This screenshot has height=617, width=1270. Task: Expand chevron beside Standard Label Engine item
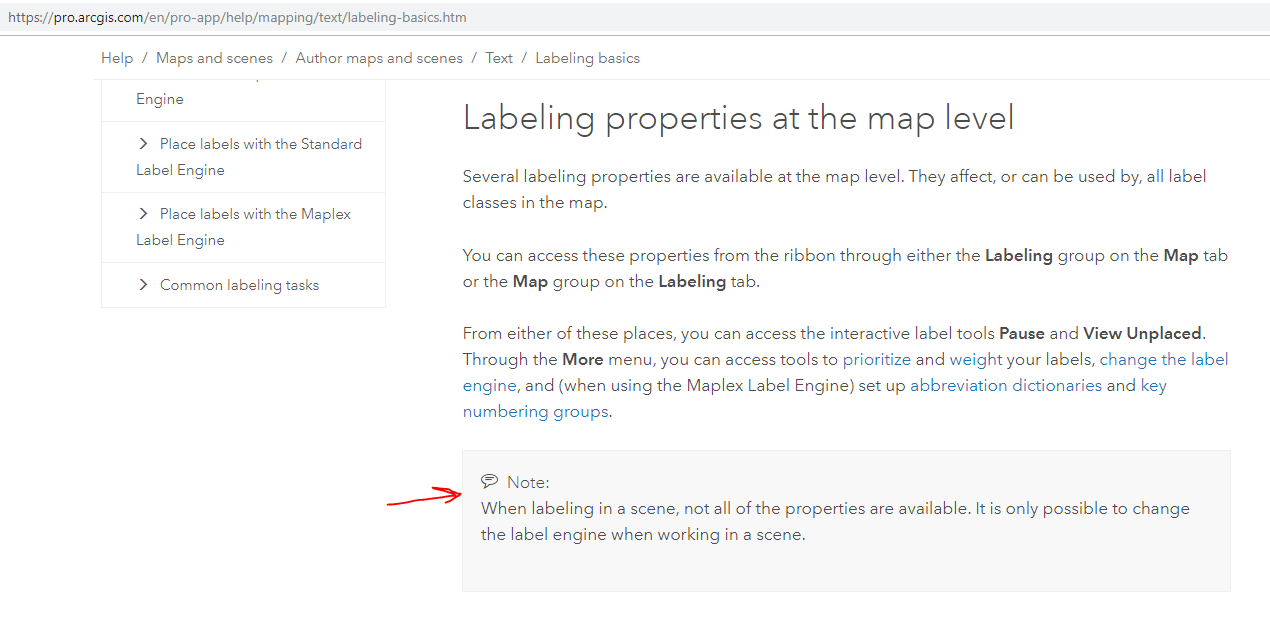[144, 144]
